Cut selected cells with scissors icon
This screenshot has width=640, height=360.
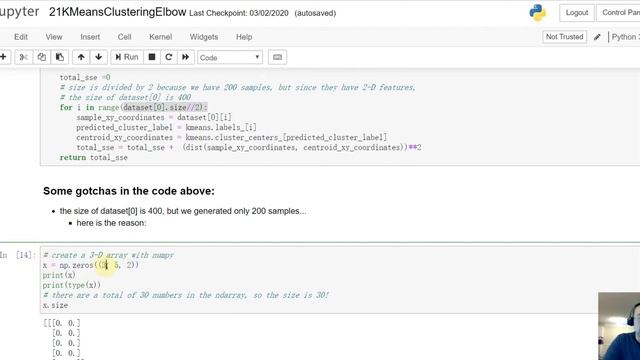[x=24, y=57]
